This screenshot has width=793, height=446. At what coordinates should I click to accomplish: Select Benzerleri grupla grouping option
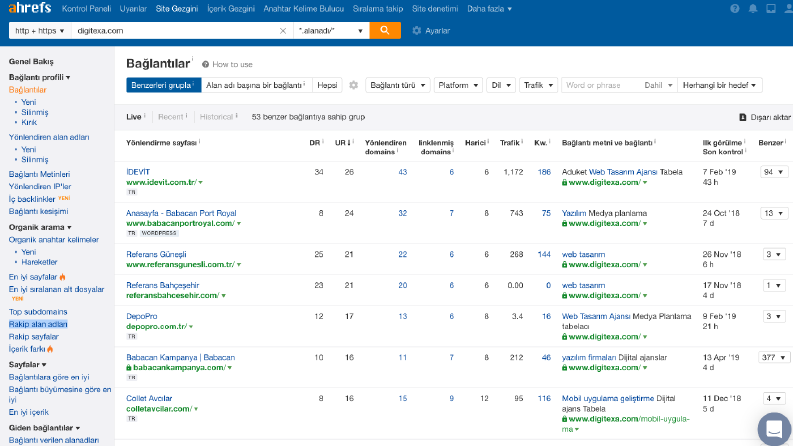[164, 85]
